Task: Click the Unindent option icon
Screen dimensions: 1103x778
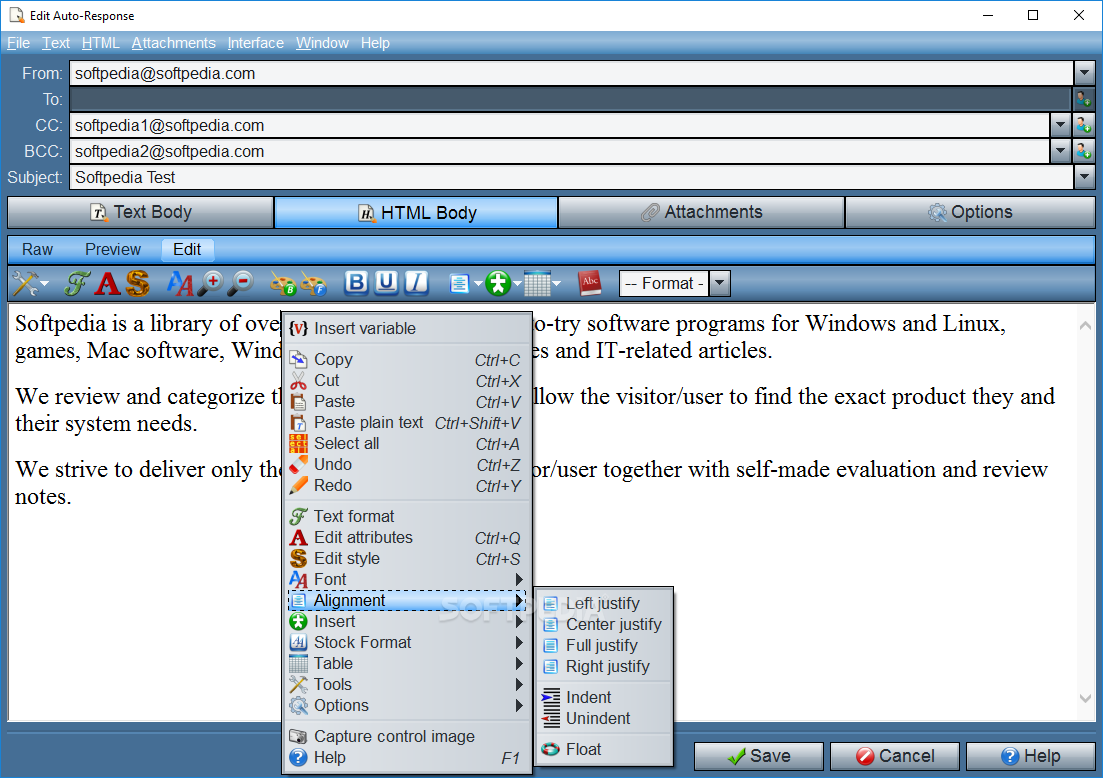Action: [x=551, y=718]
